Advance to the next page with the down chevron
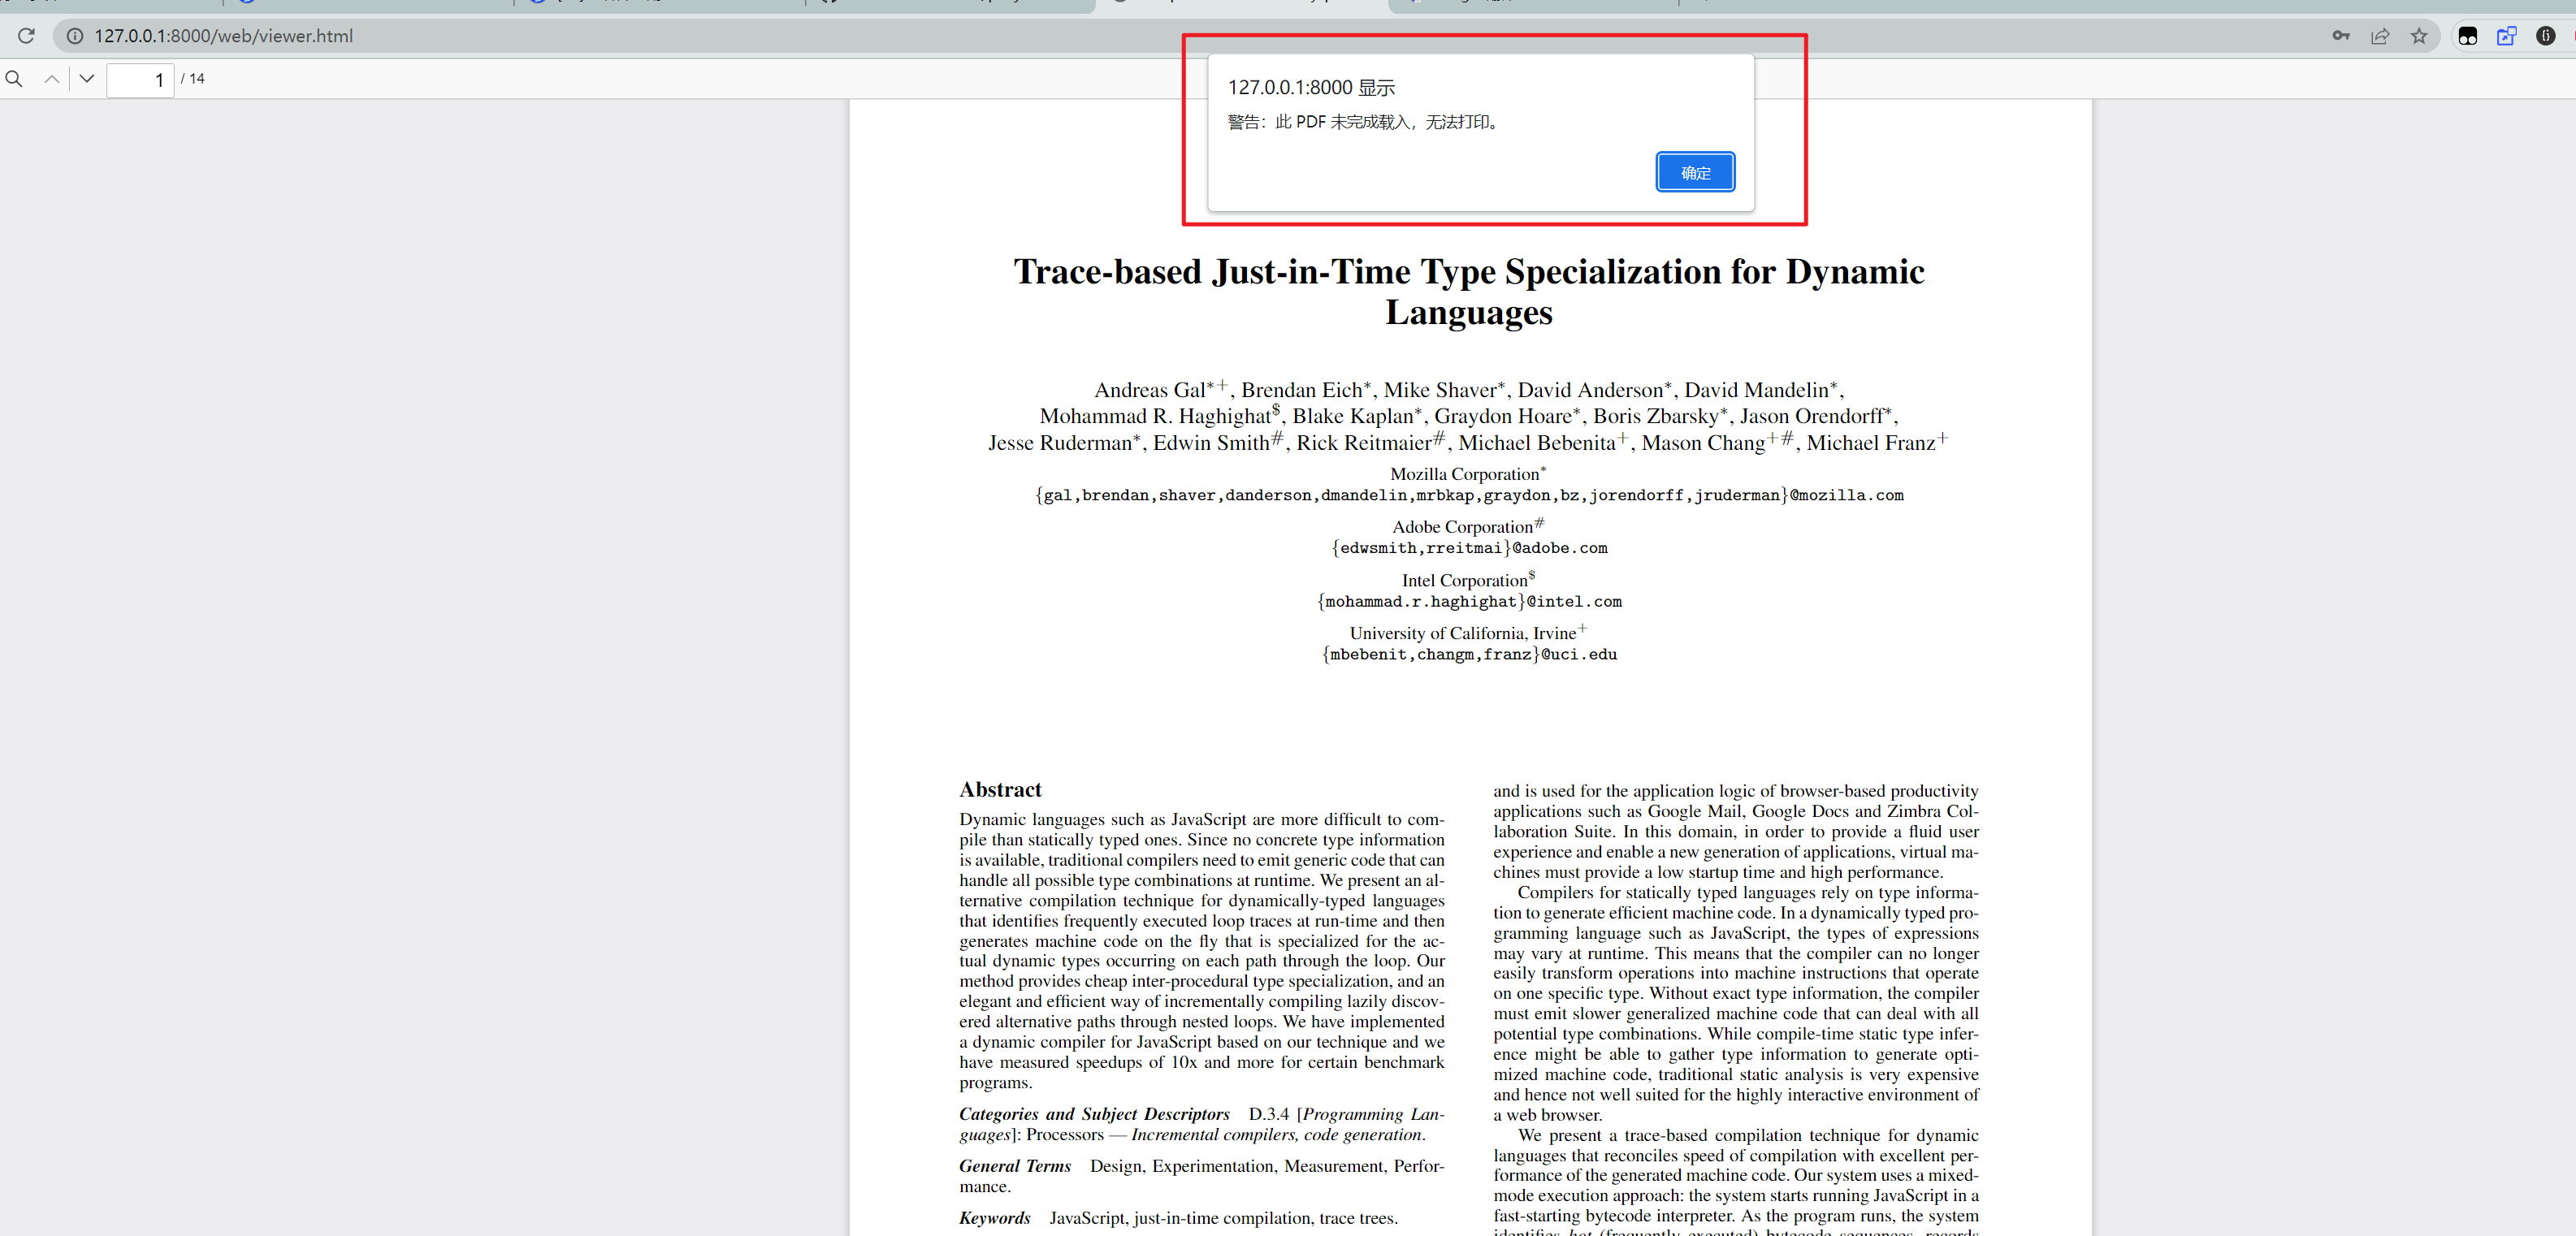The image size is (2576, 1236). 87,78
